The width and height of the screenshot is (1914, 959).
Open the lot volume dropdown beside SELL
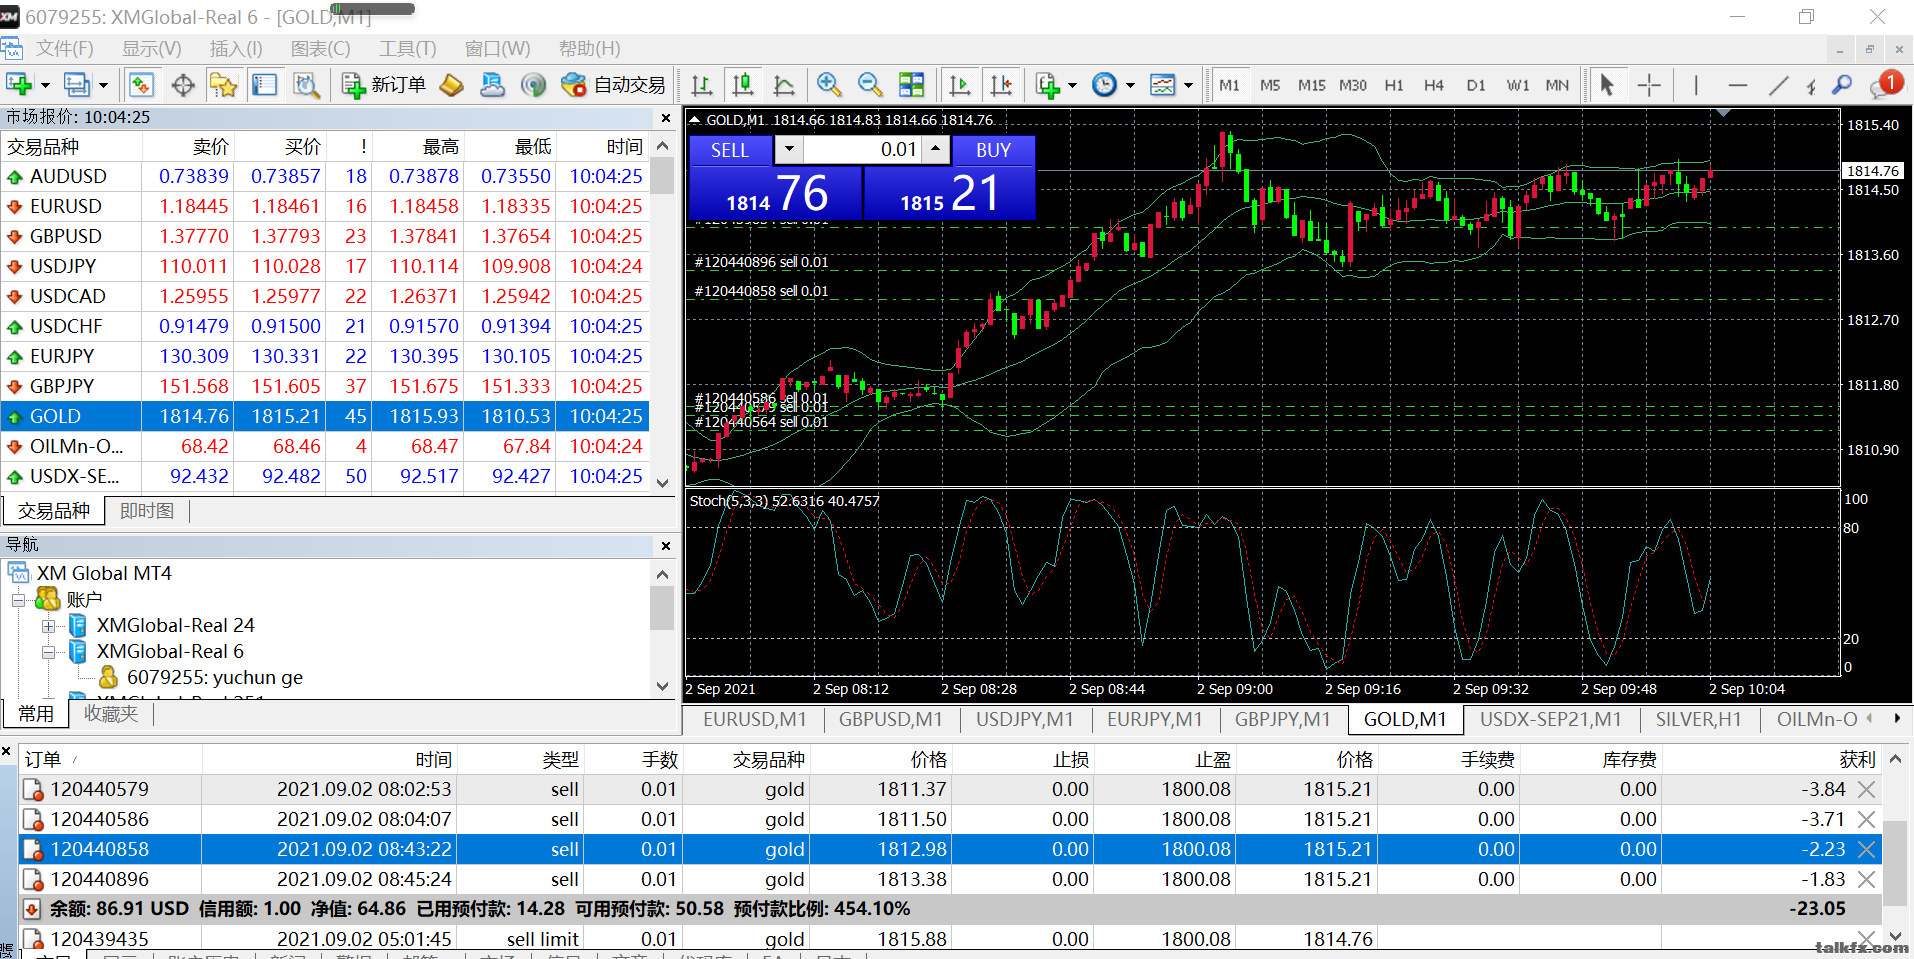789,149
